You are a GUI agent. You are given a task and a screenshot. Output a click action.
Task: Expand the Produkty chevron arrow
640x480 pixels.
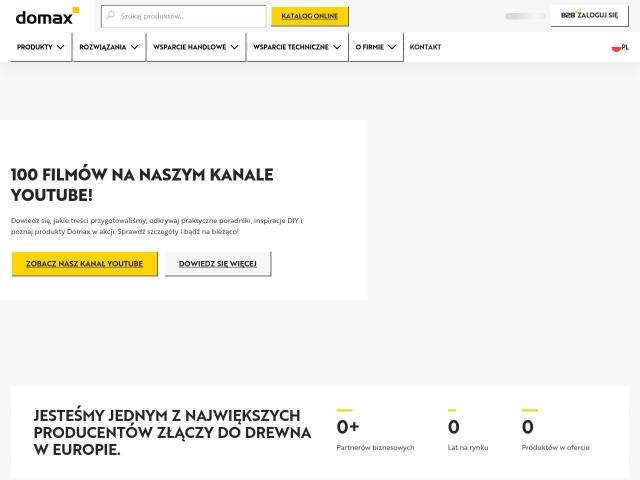60,47
